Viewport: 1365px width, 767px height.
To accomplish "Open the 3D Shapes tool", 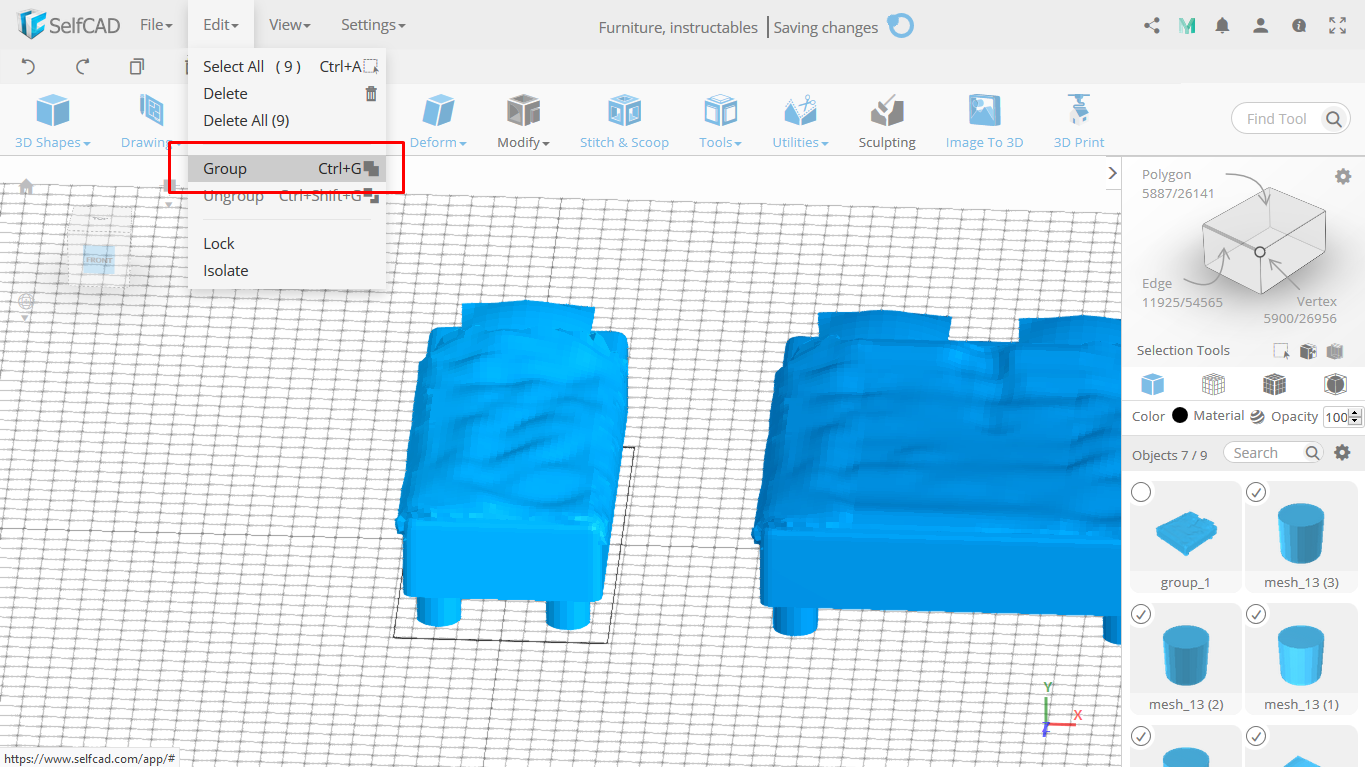I will pyautogui.click(x=53, y=122).
